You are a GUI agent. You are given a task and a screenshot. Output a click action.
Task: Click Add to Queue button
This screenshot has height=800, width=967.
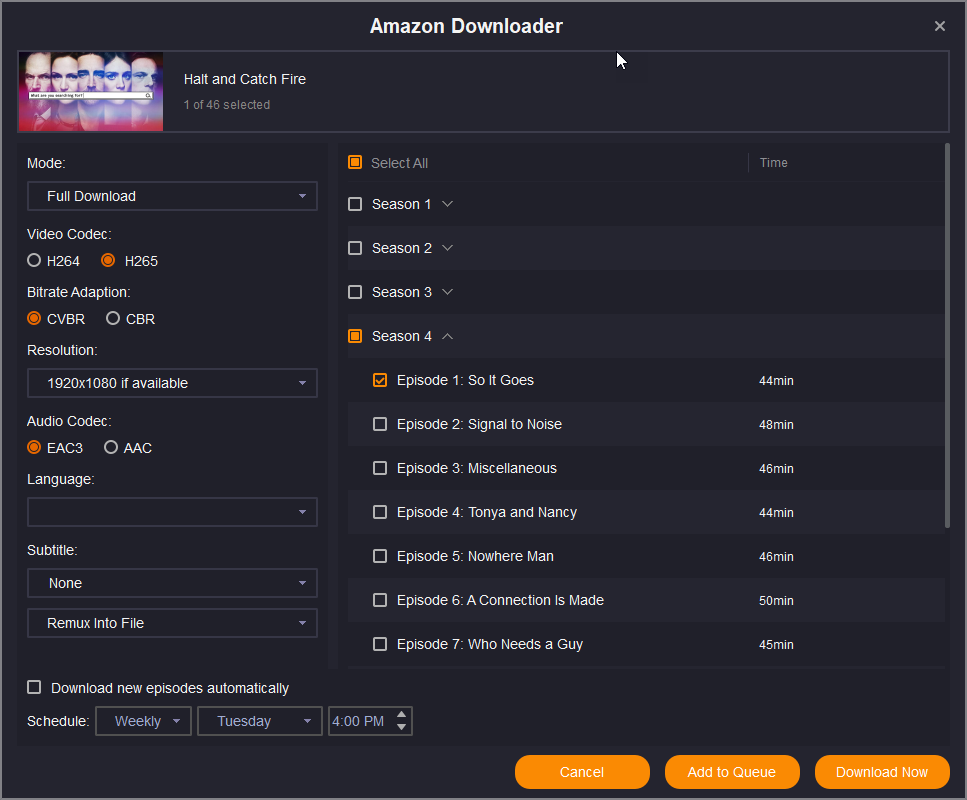[732, 772]
